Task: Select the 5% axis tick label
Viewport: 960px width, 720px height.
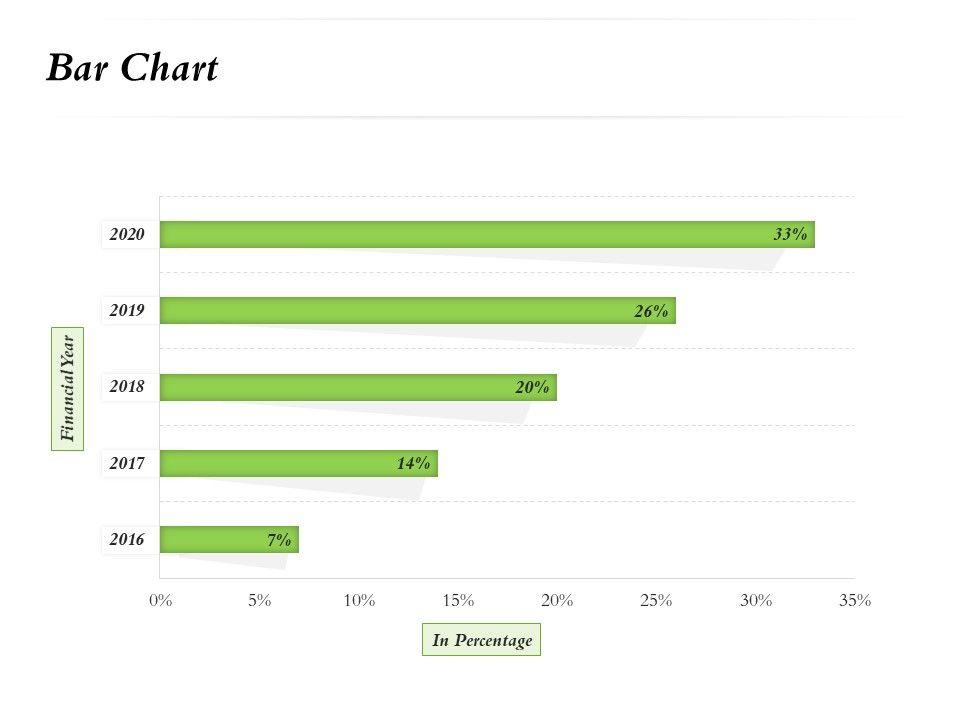Action: [259, 600]
